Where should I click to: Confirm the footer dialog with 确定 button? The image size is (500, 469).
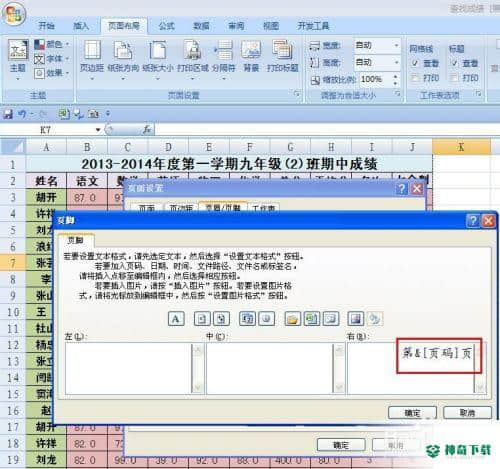(412, 413)
